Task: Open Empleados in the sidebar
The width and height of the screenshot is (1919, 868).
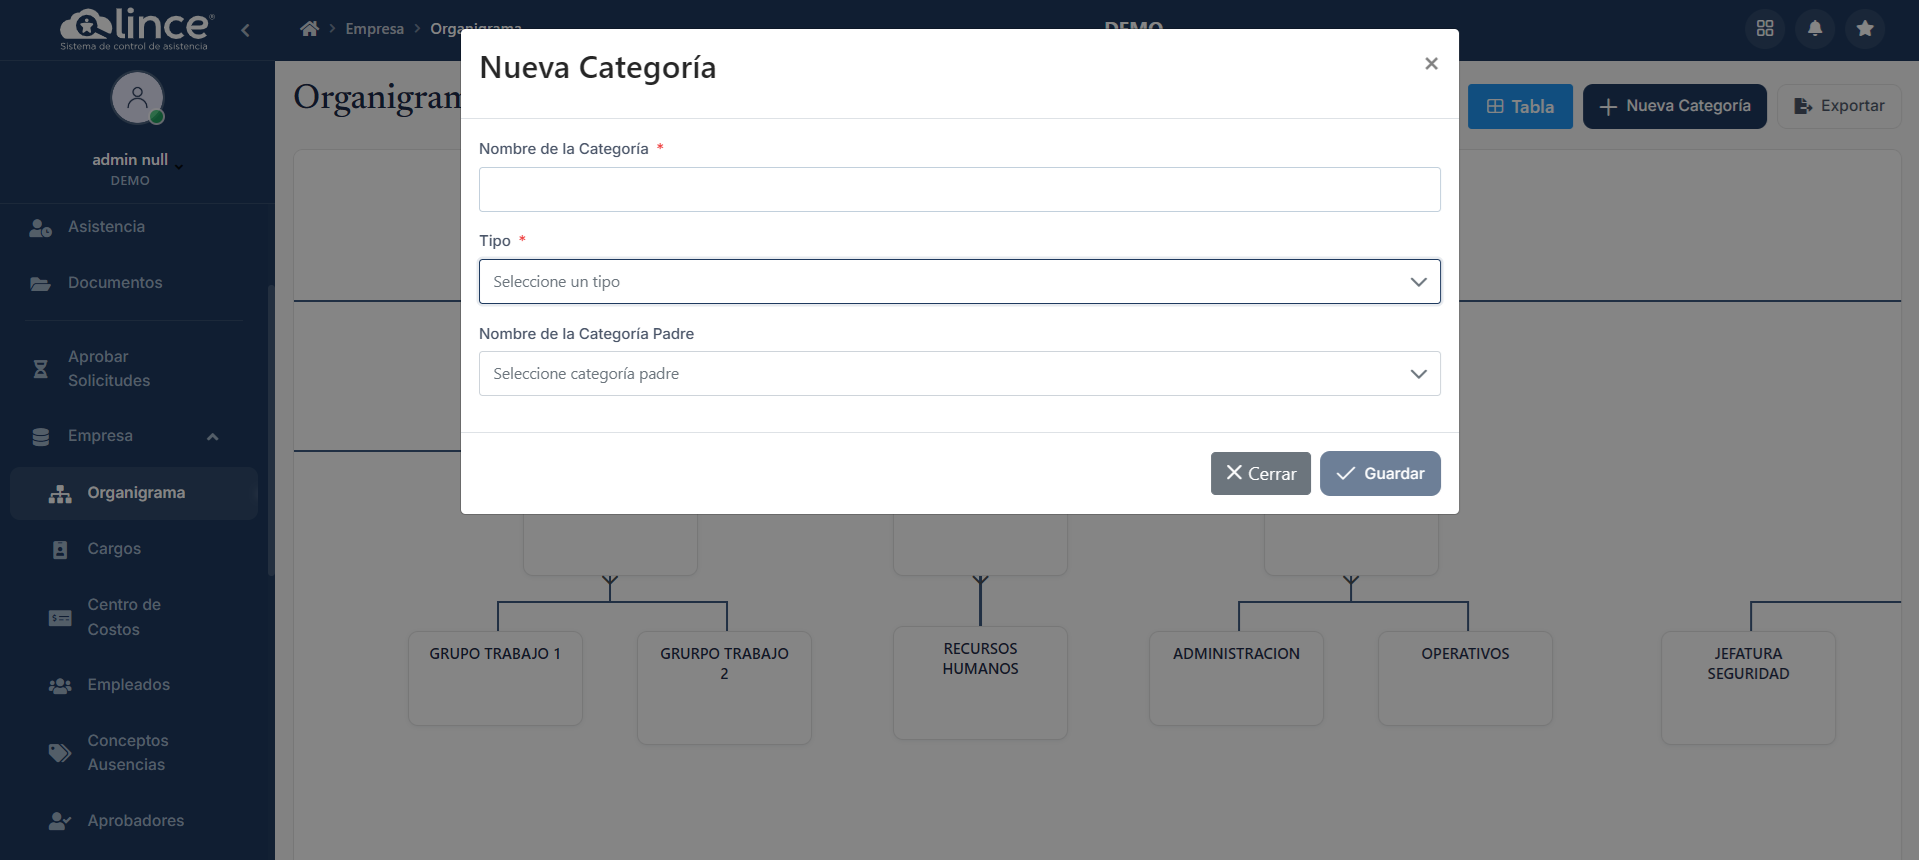Action: click(128, 685)
